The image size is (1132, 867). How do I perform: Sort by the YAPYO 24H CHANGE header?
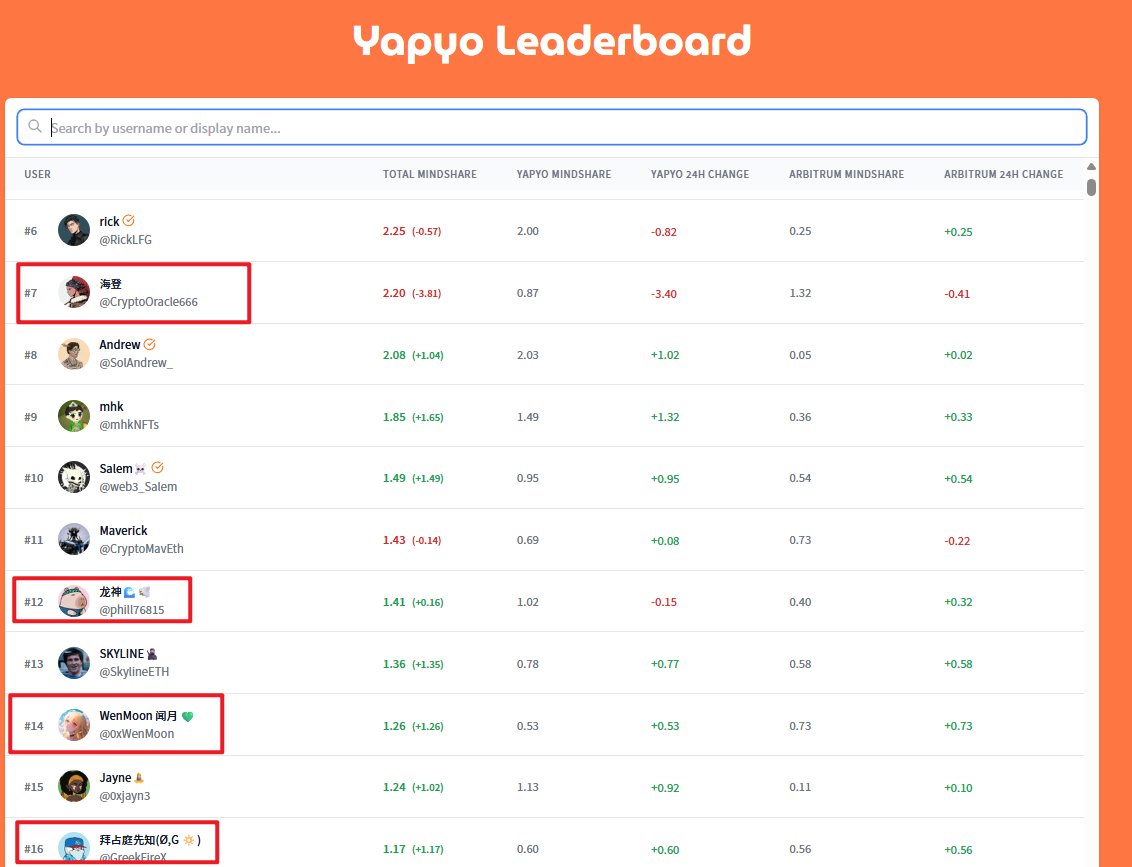click(700, 174)
